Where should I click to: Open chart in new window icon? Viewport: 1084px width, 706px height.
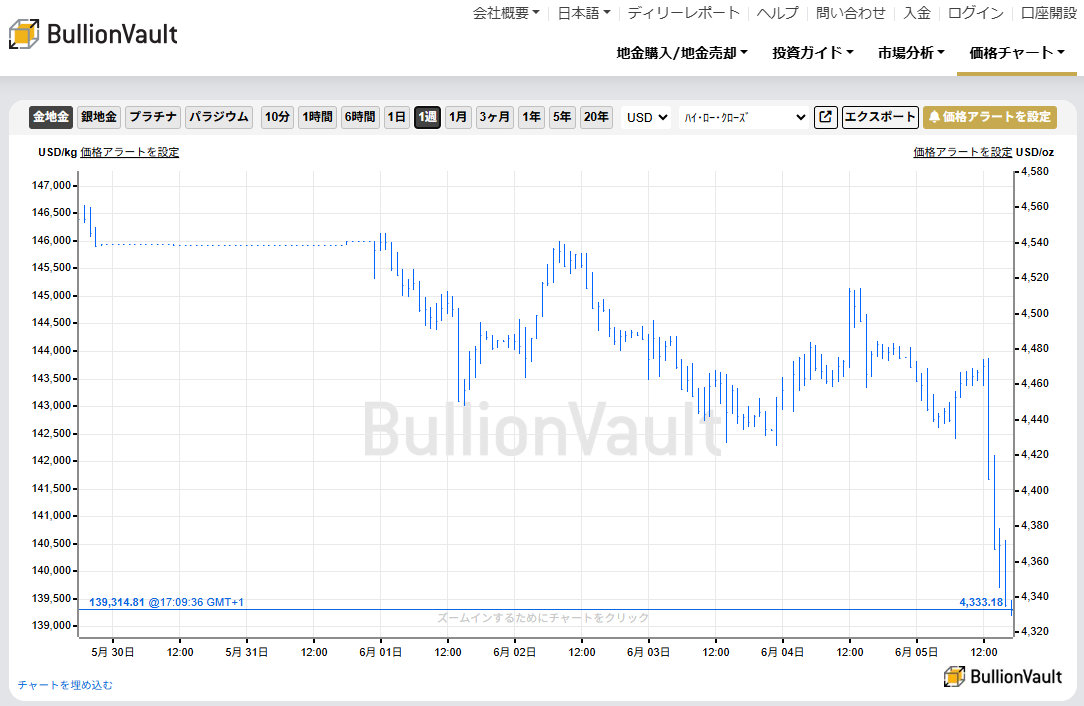825,117
